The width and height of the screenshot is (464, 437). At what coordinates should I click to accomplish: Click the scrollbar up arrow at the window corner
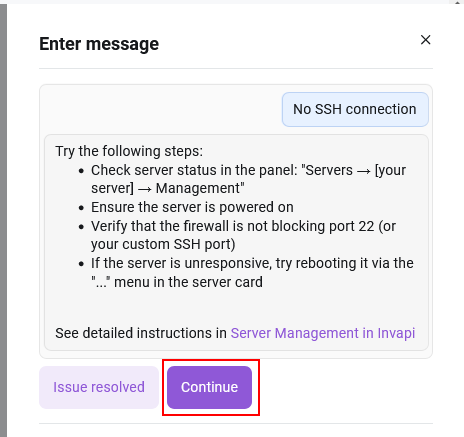460,2
